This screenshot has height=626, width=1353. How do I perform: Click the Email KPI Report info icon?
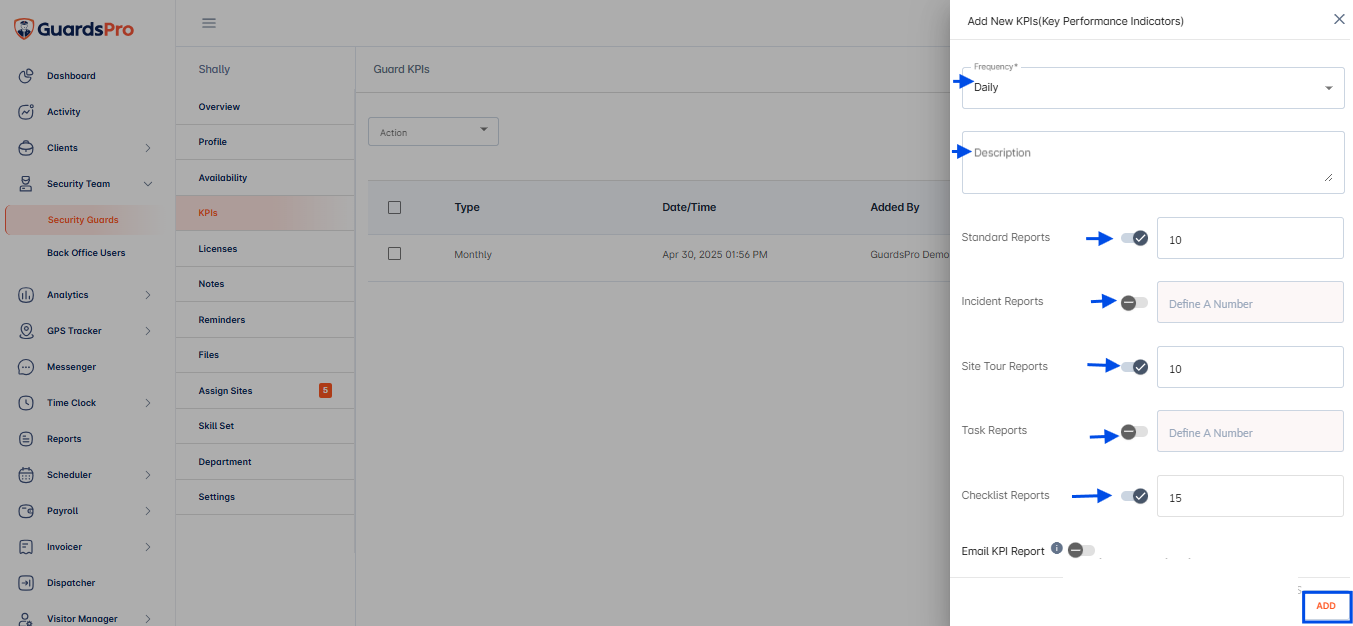[x=1057, y=548]
